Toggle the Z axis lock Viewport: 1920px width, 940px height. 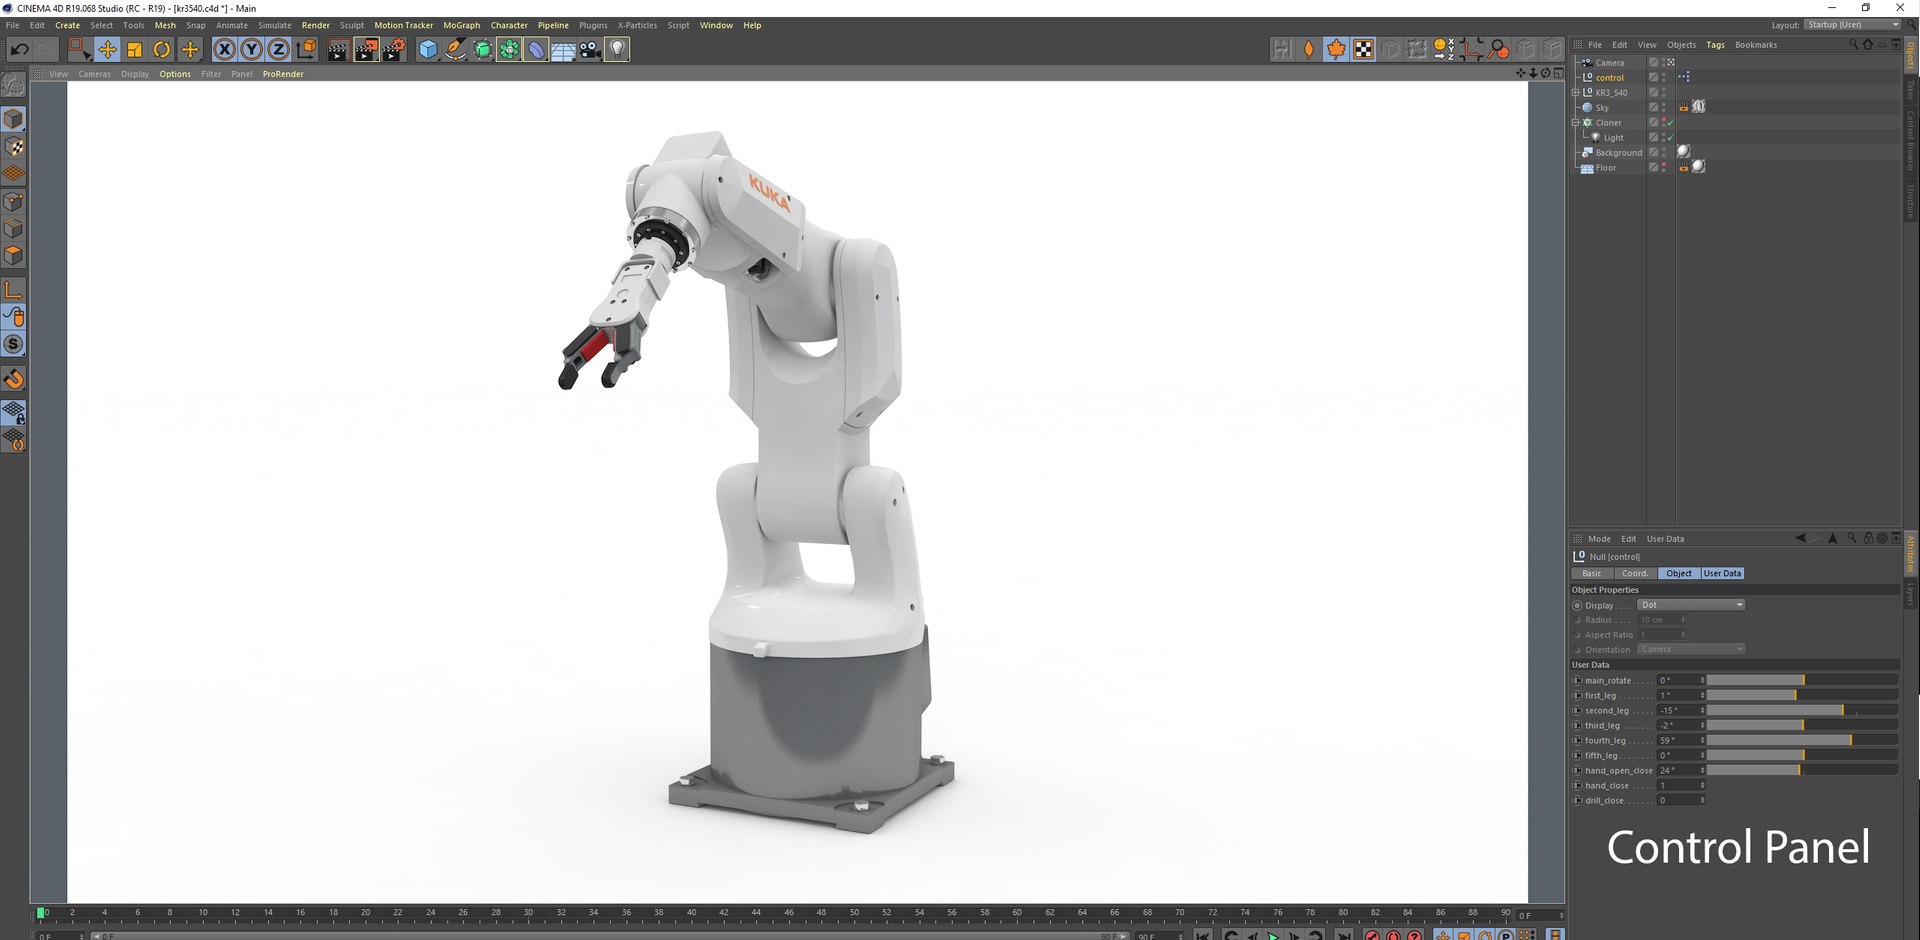coord(278,49)
